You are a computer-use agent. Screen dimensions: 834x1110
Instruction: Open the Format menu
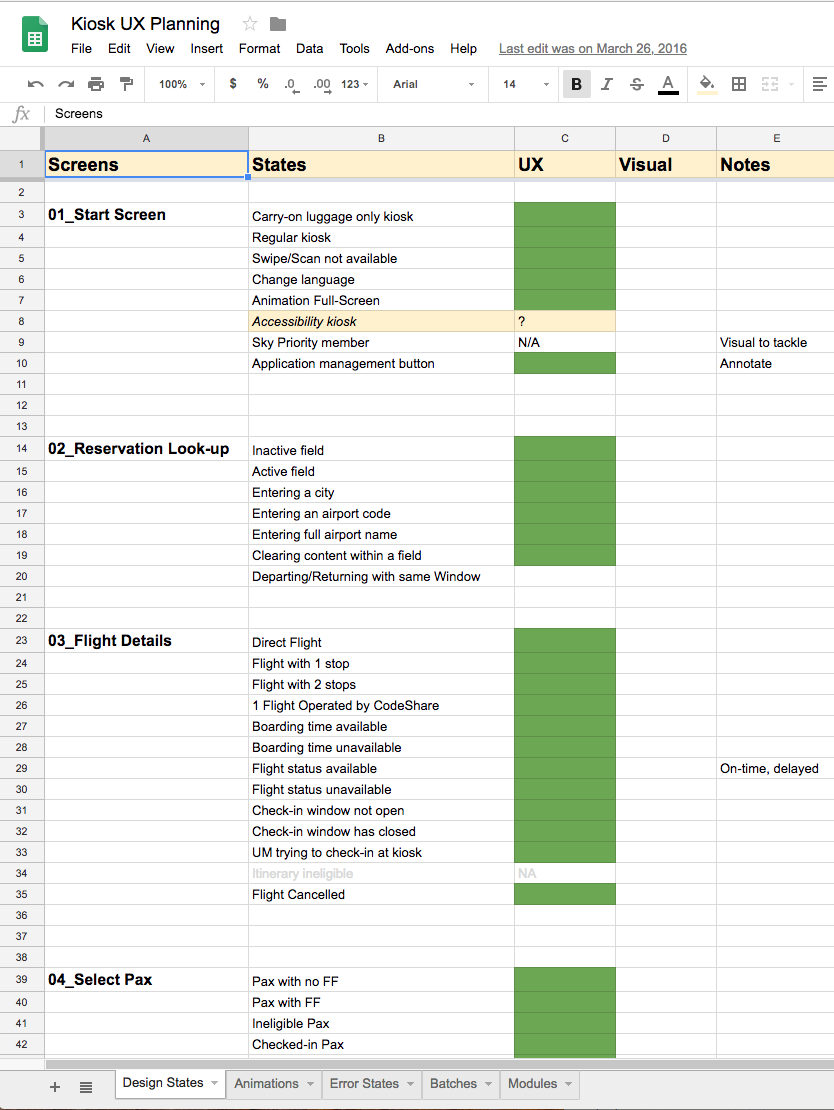(259, 48)
